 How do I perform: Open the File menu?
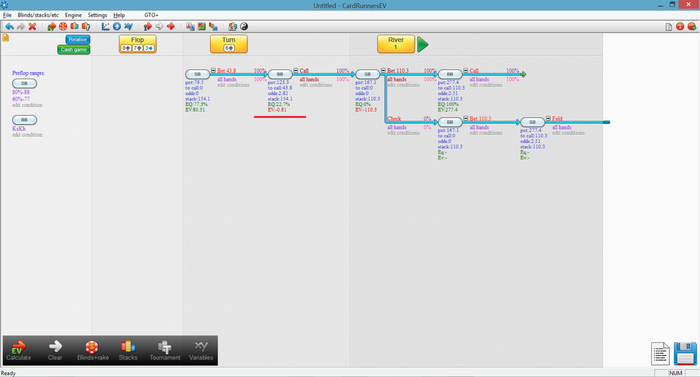point(7,15)
